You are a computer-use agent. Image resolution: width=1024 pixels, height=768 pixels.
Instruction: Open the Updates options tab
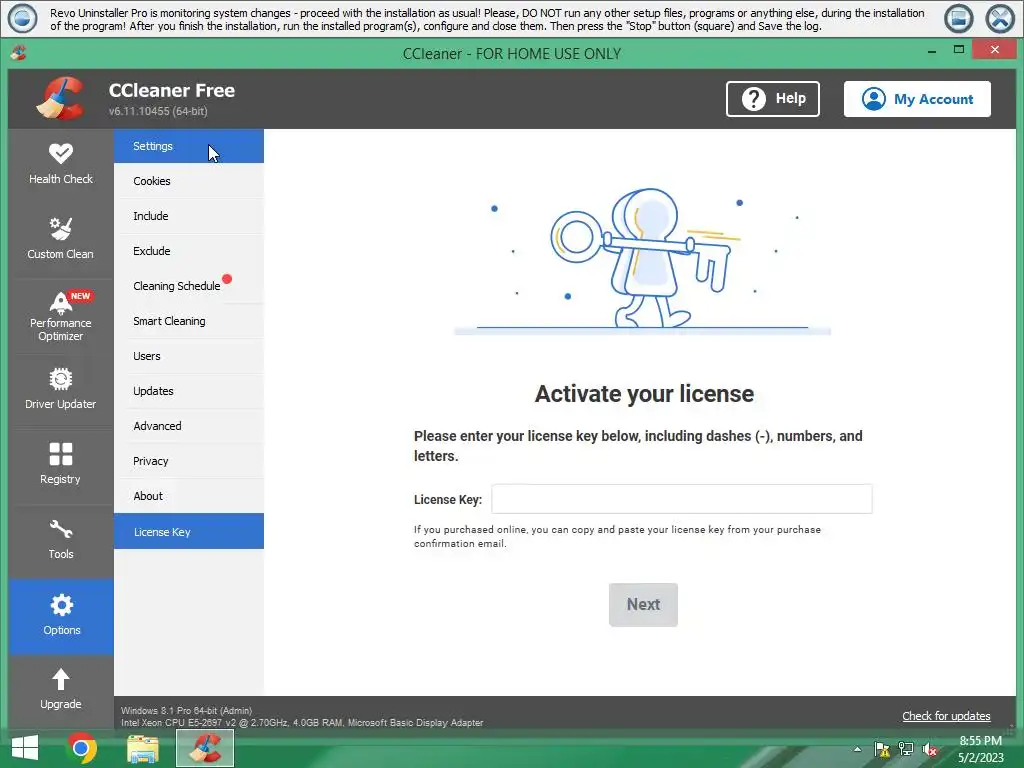pyautogui.click(x=189, y=391)
